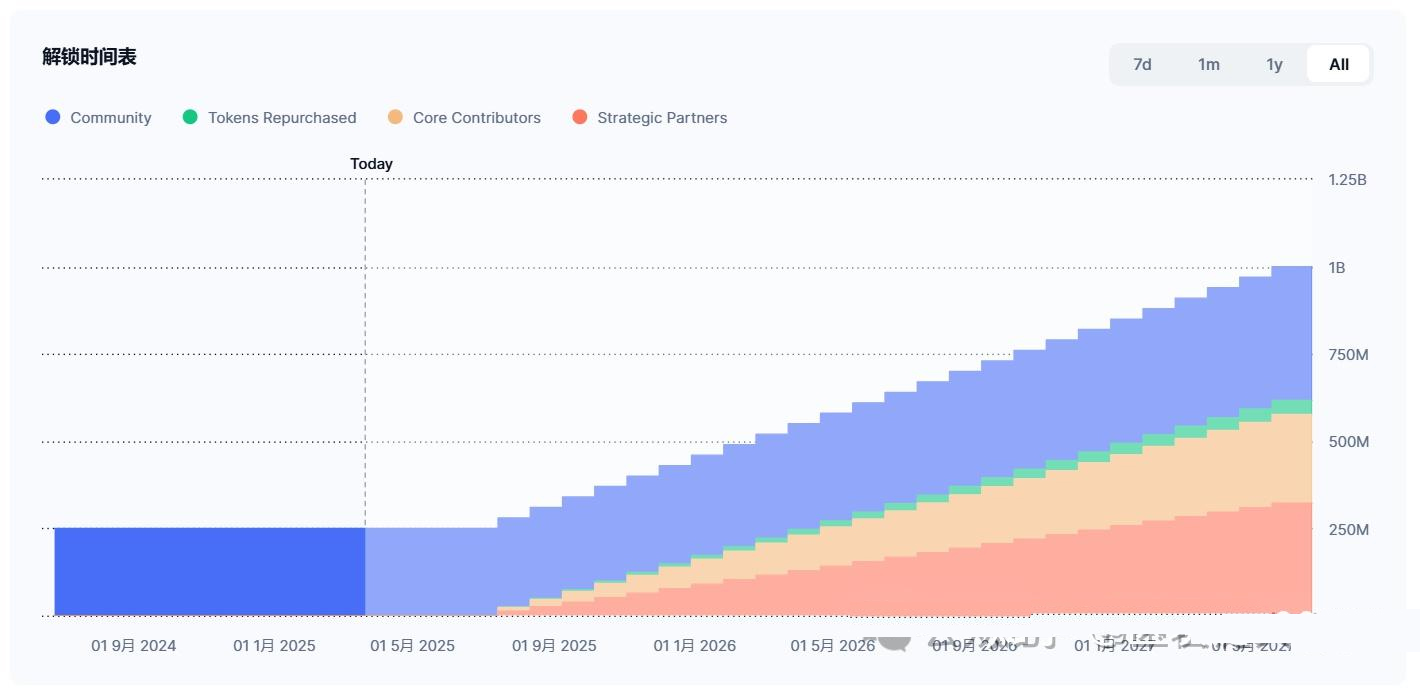Screen dimensions: 1420x688
Task: Click the Today marker label
Action: pos(371,164)
